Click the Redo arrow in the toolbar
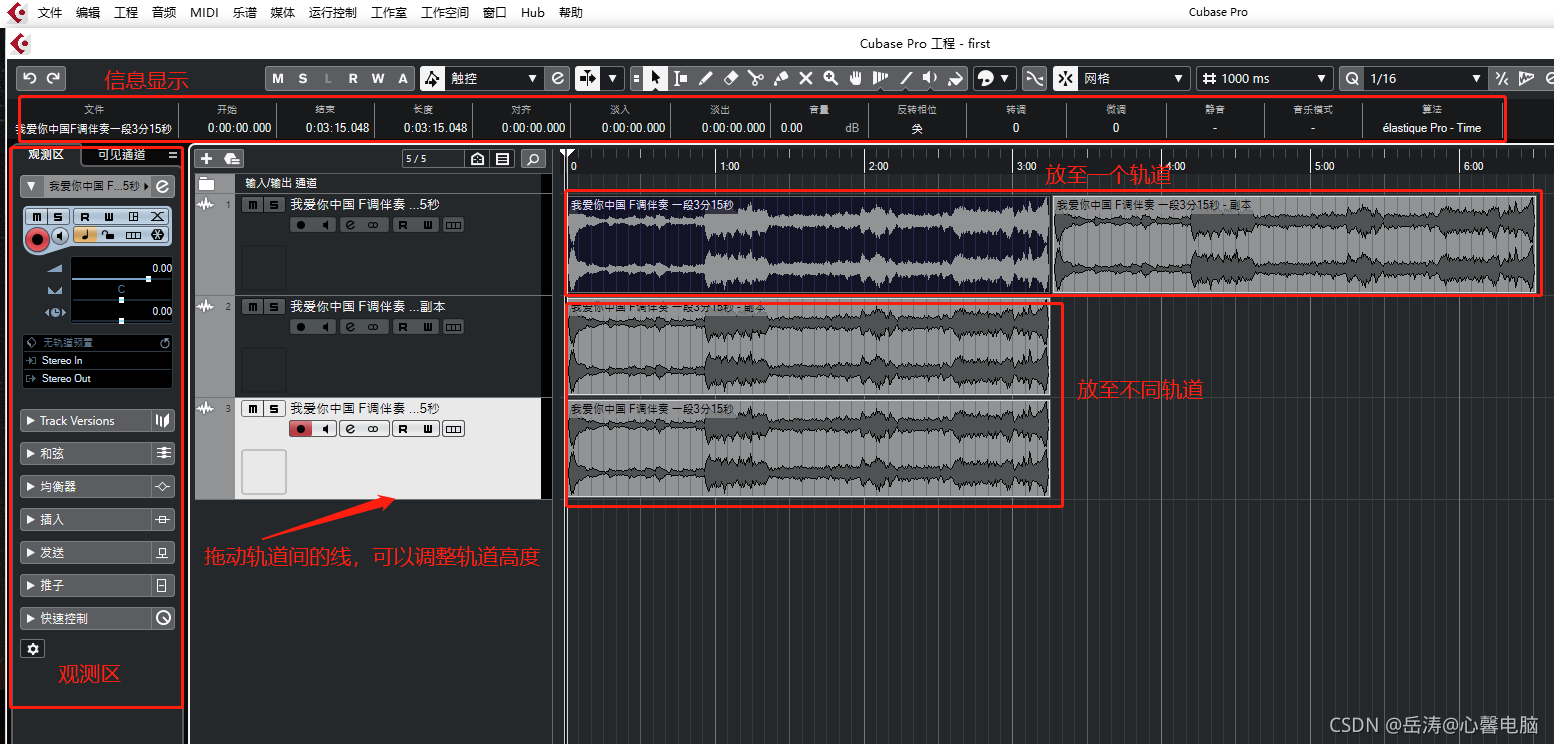Screen dimensions: 1554x744 (x=53, y=78)
